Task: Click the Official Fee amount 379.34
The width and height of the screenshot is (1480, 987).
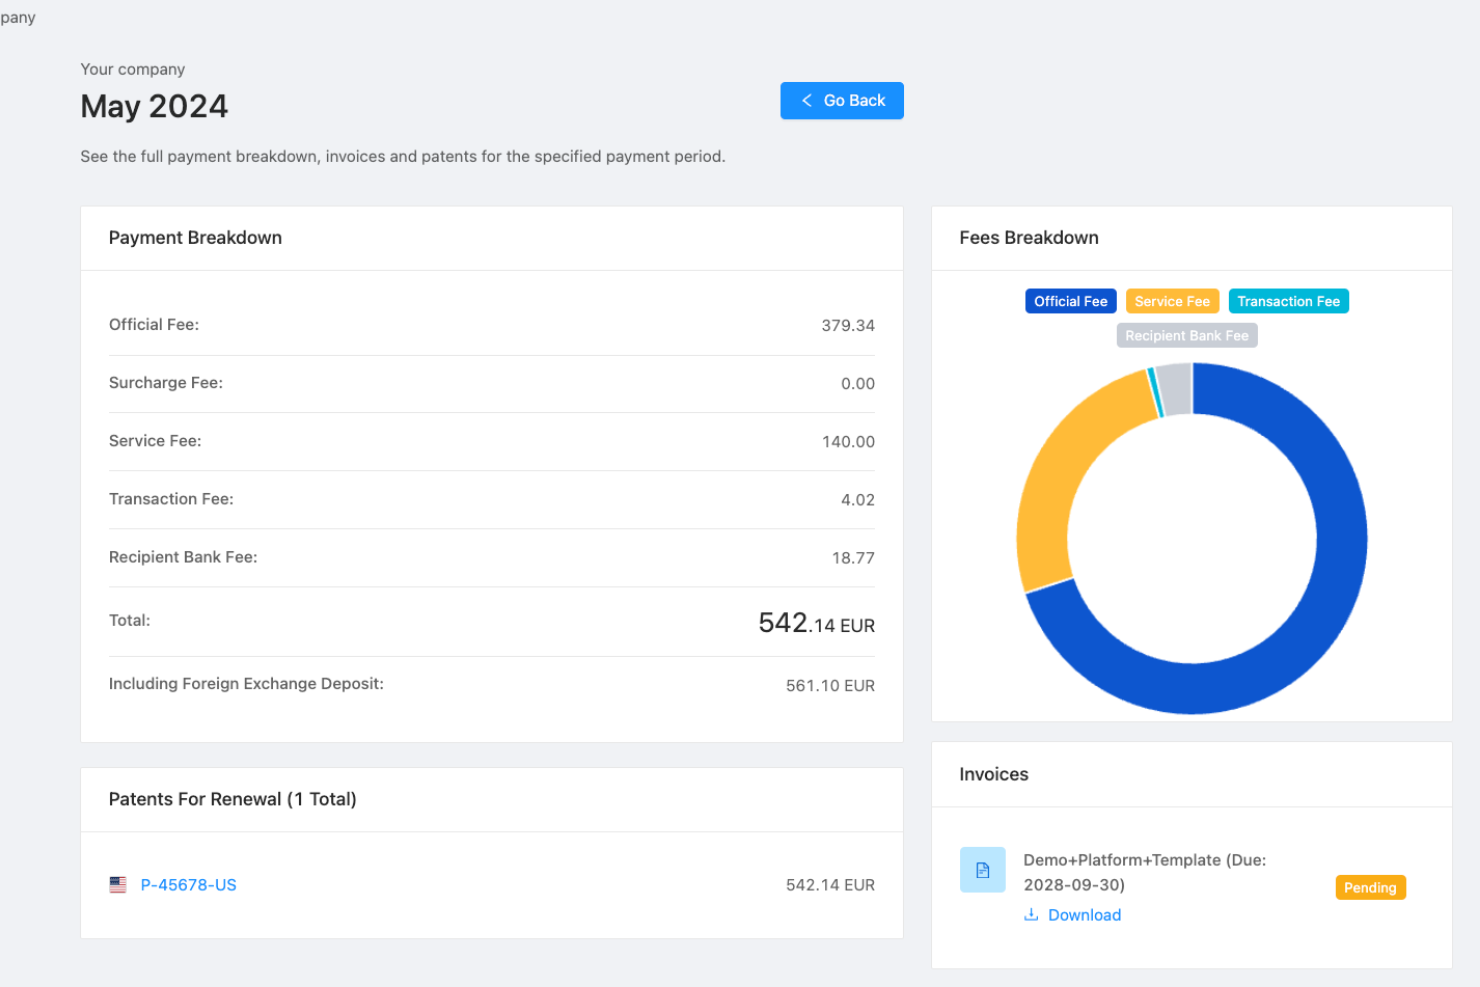Action: tap(847, 326)
